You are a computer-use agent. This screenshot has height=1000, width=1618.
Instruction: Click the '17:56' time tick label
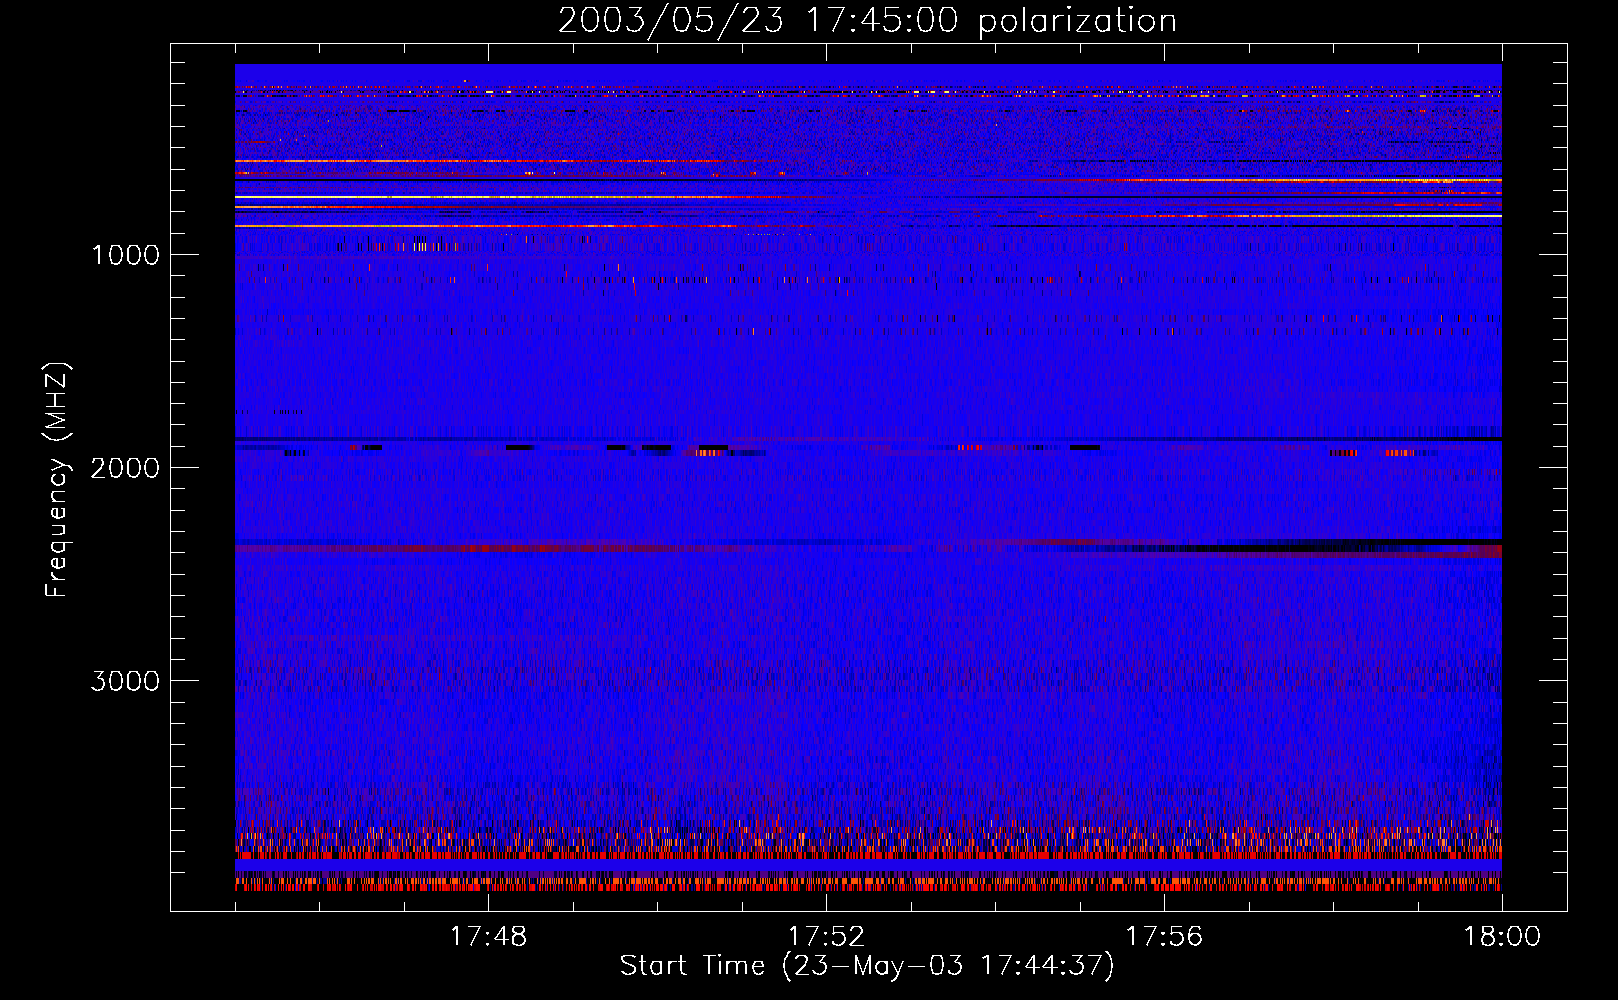(1164, 937)
